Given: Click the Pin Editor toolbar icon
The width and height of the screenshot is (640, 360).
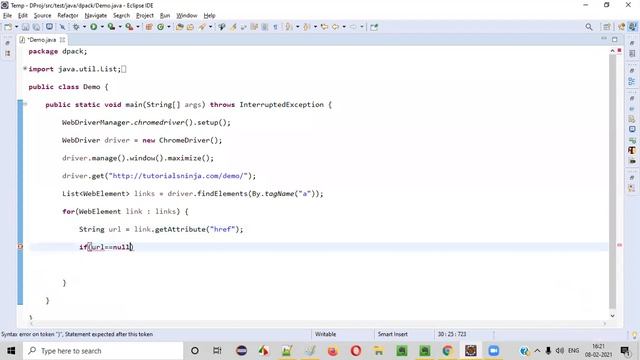Looking at the screenshot, I should [x=374, y=27].
